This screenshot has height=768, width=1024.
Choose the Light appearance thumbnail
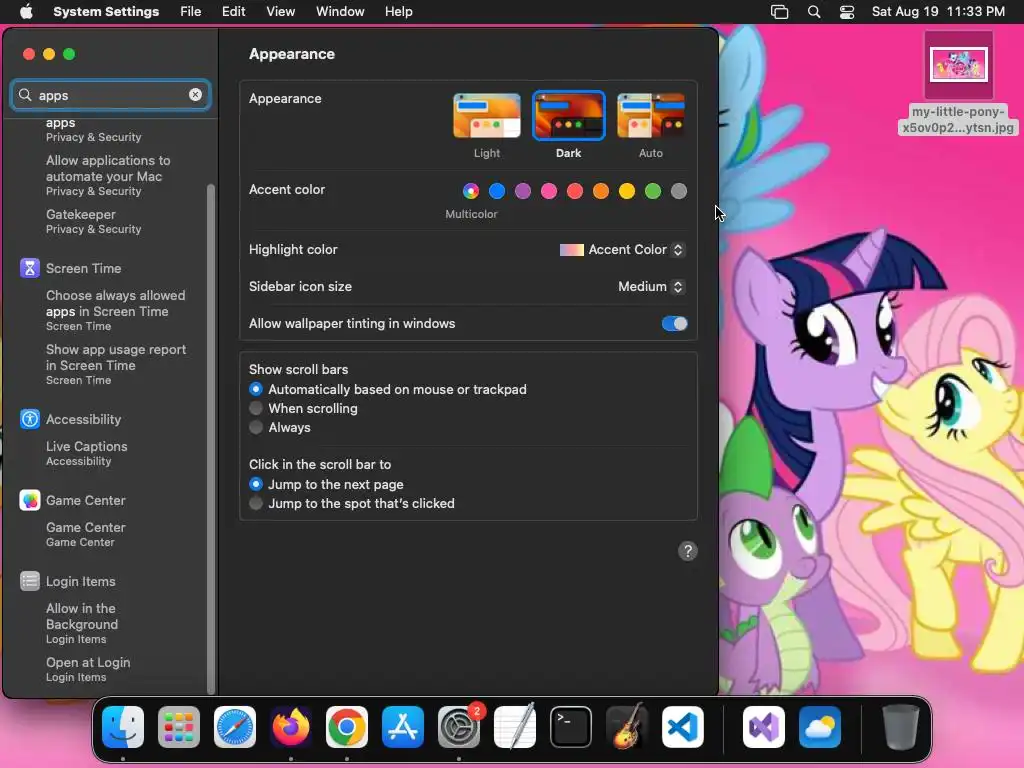pyautogui.click(x=487, y=116)
